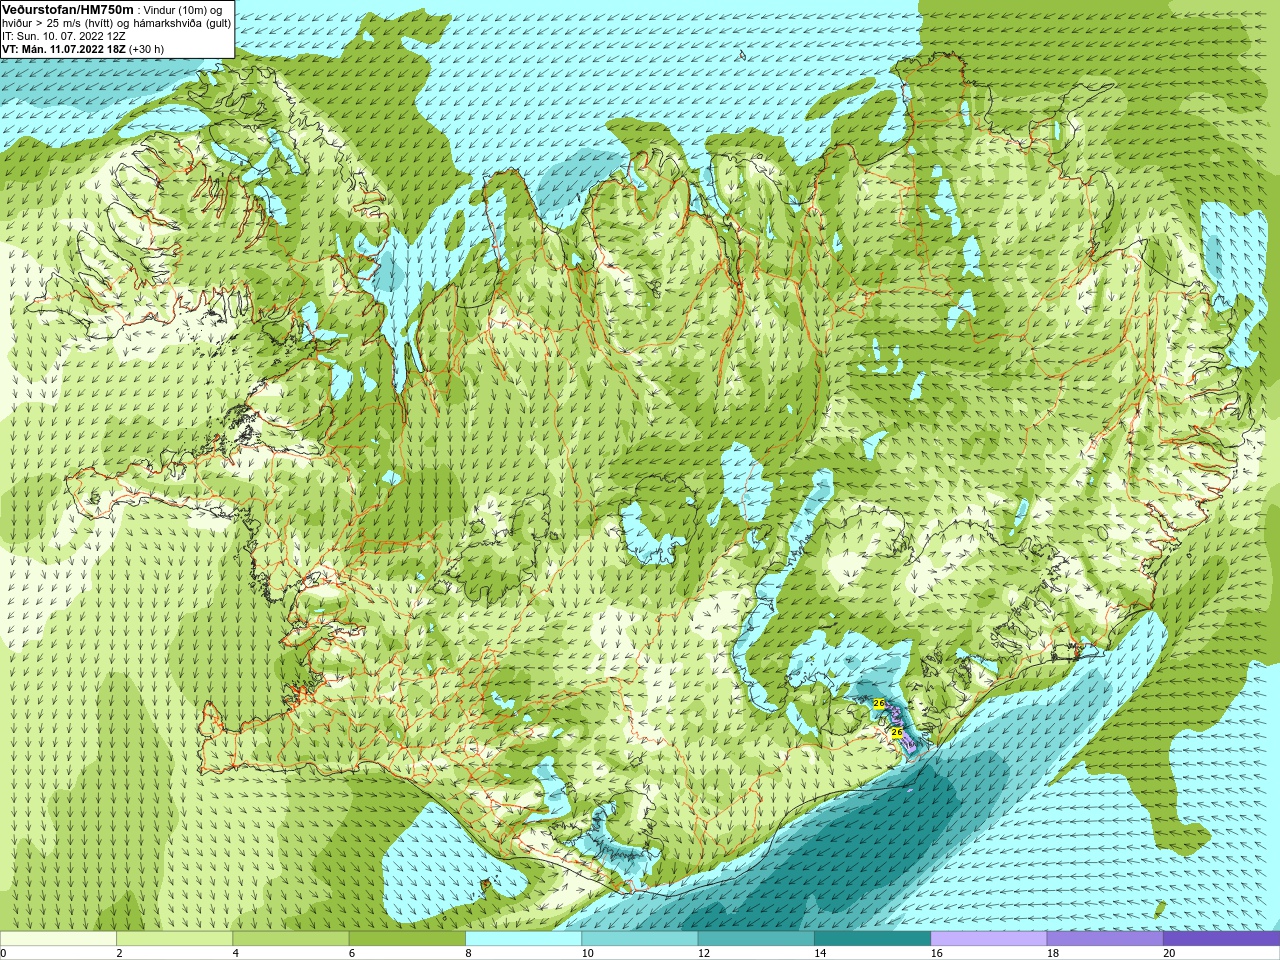Click the scale label "0"
The height and width of the screenshot is (960, 1280).
[3, 953]
